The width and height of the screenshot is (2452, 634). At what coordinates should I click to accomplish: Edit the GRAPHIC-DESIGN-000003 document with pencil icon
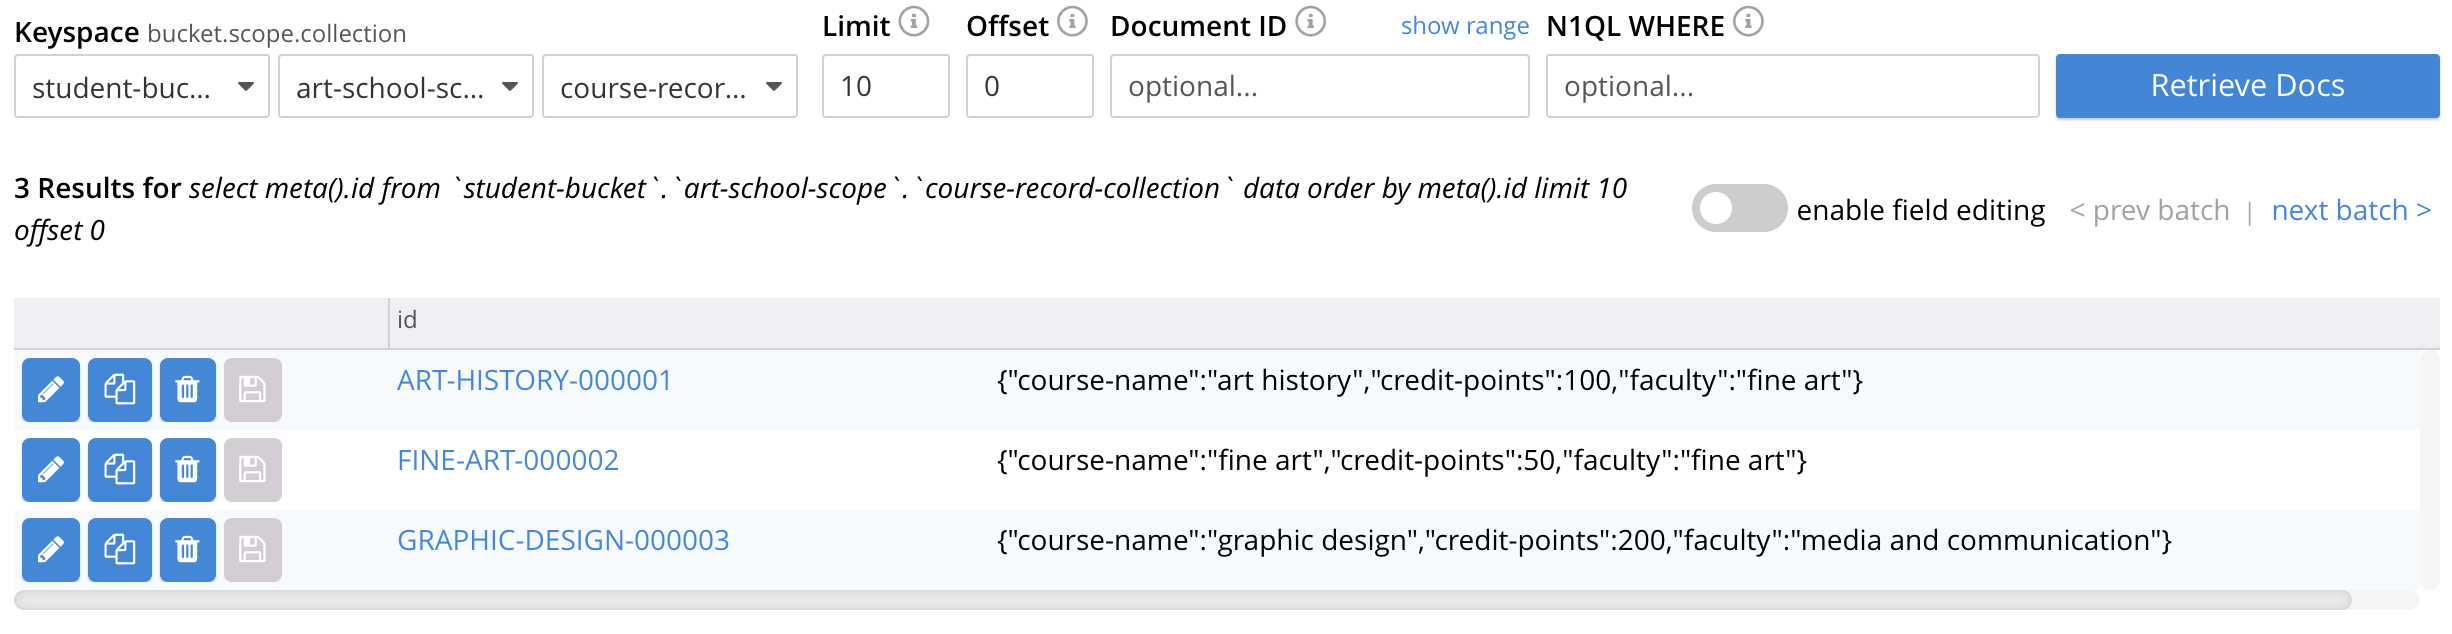[x=51, y=550]
